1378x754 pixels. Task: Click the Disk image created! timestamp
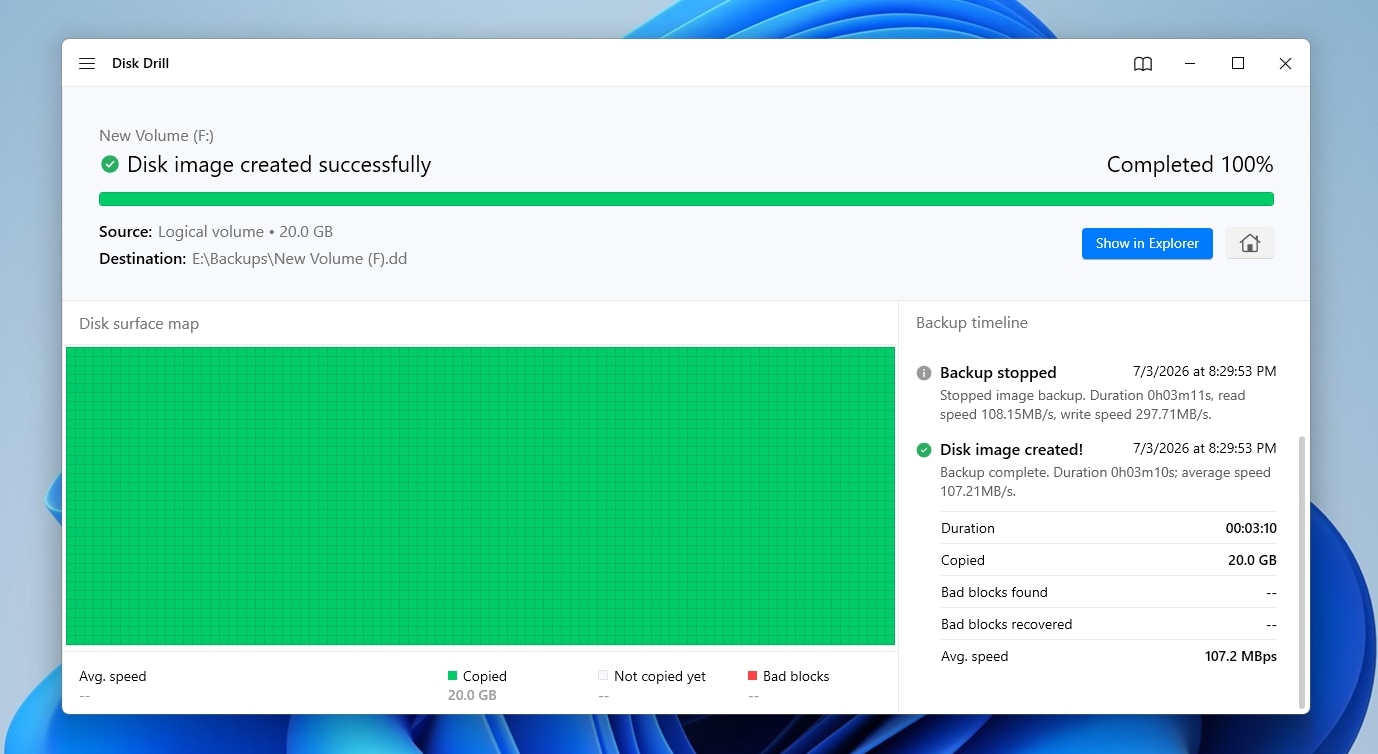[1204, 448]
